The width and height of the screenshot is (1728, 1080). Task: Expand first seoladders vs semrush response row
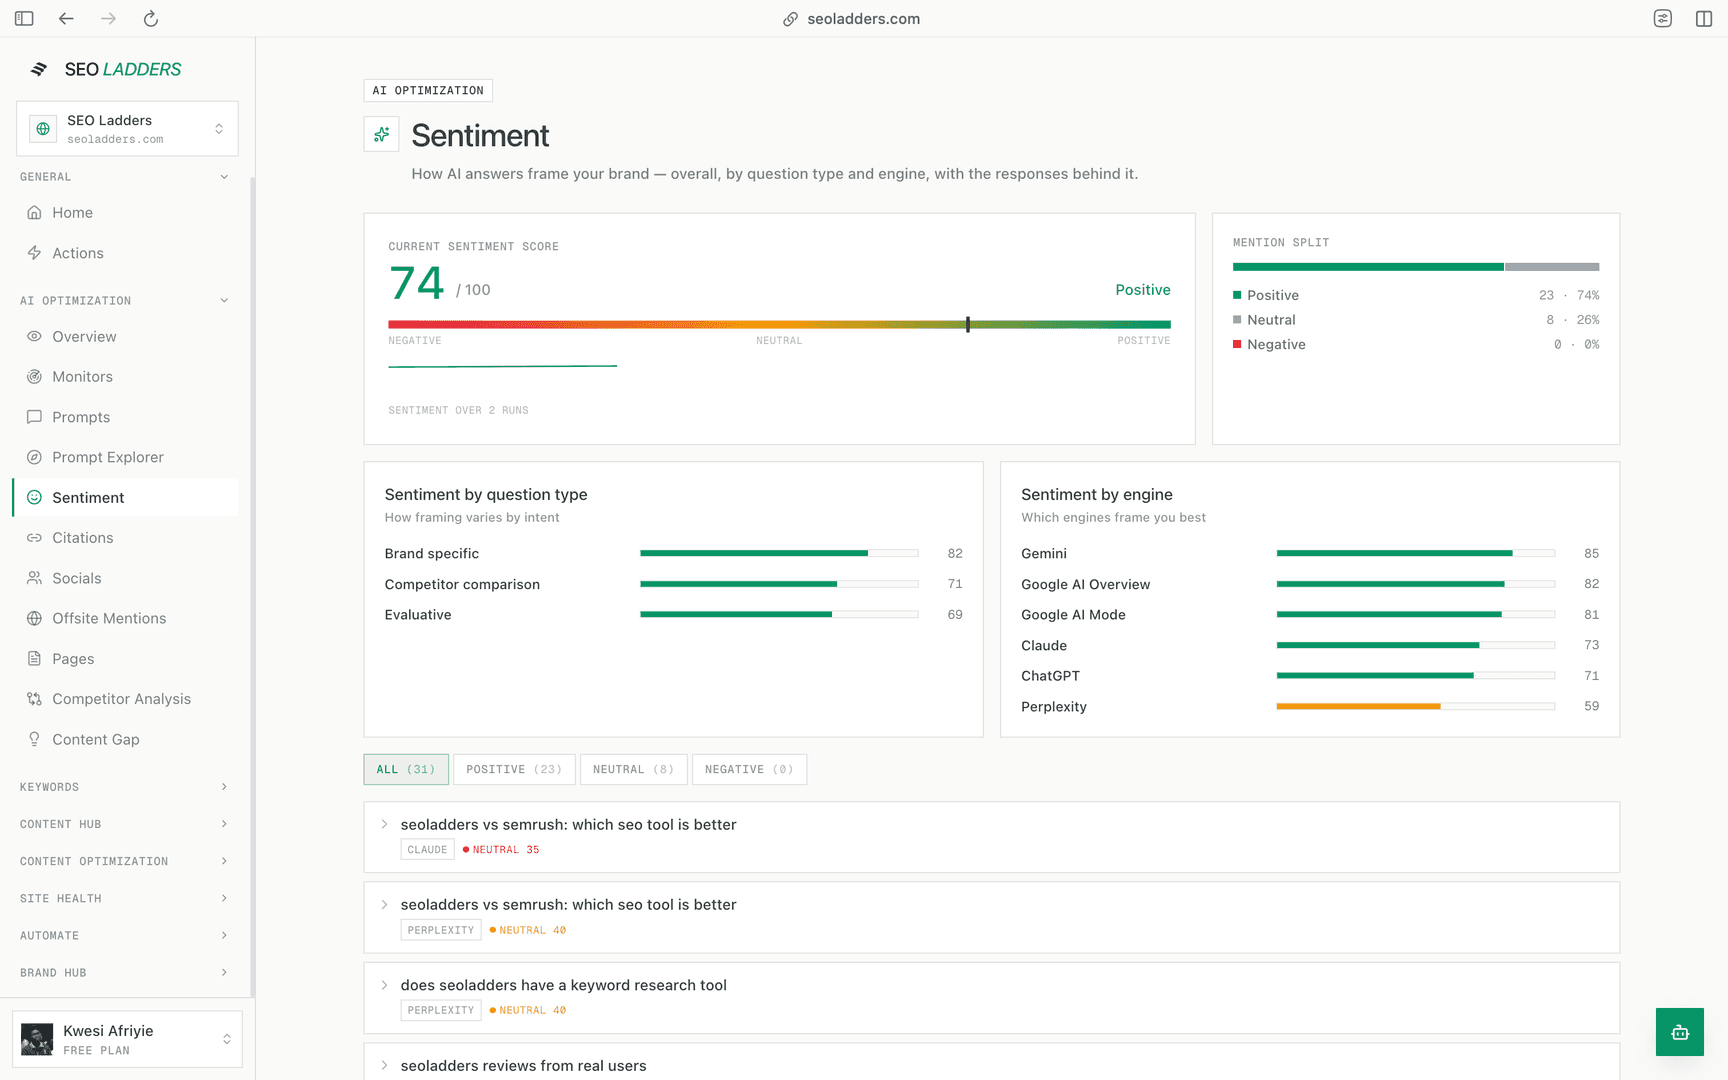991,837
